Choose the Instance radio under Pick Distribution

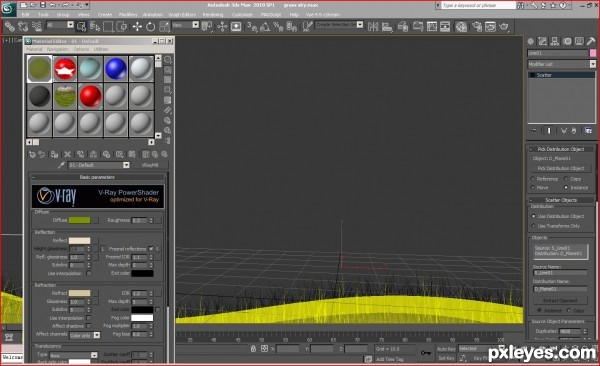click(x=566, y=188)
